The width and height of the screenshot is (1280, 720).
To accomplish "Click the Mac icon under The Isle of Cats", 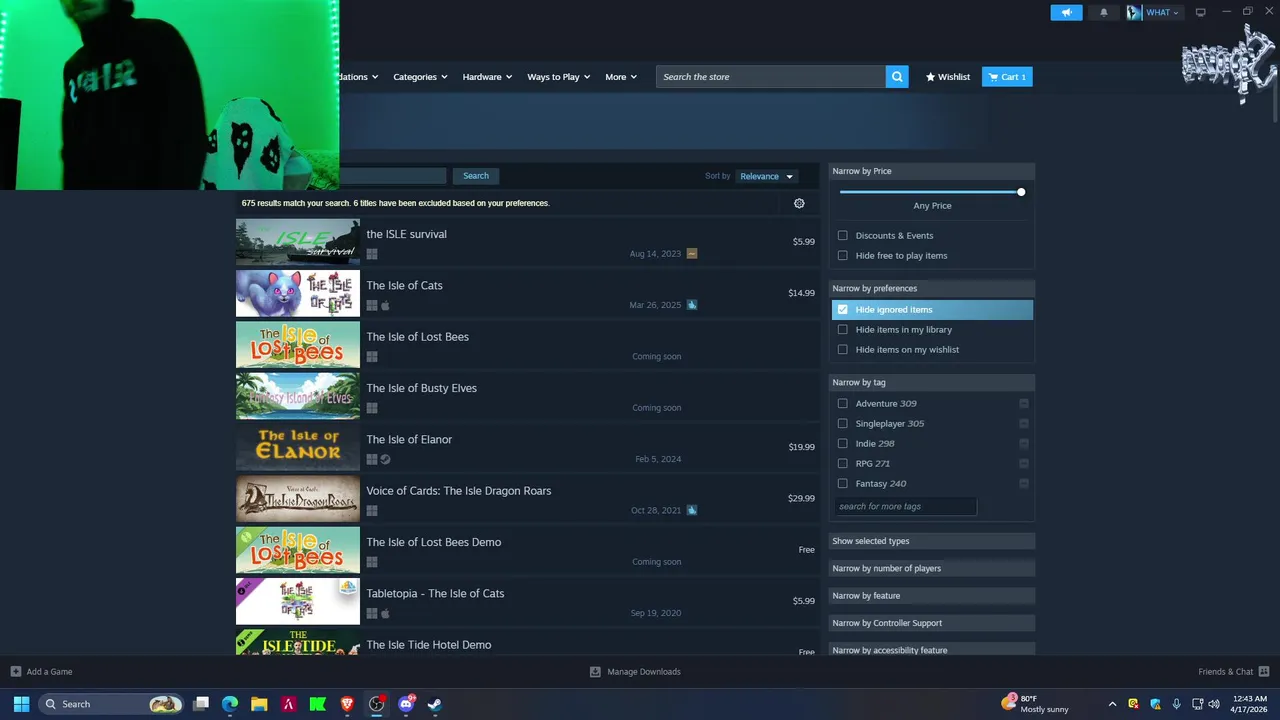I will [385, 306].
